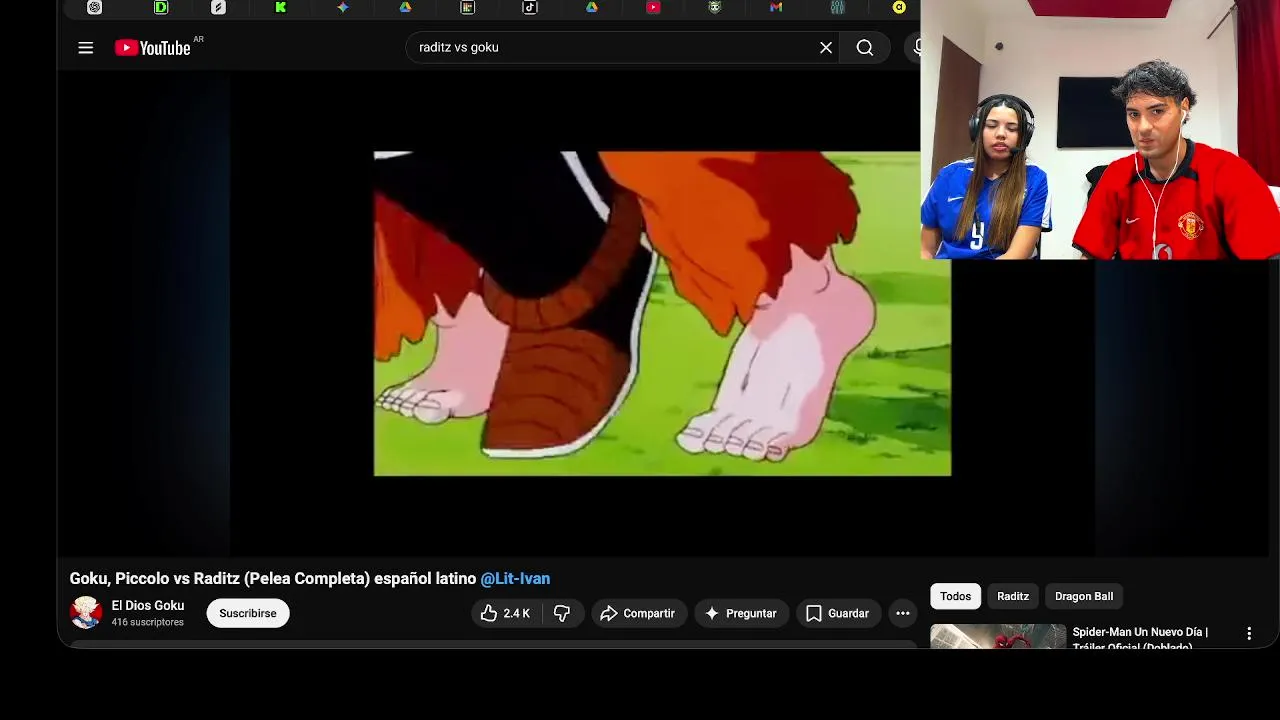Subscribe with the Suscribirse button
This screenshot has height=720, width=1280.
(248, 613)
